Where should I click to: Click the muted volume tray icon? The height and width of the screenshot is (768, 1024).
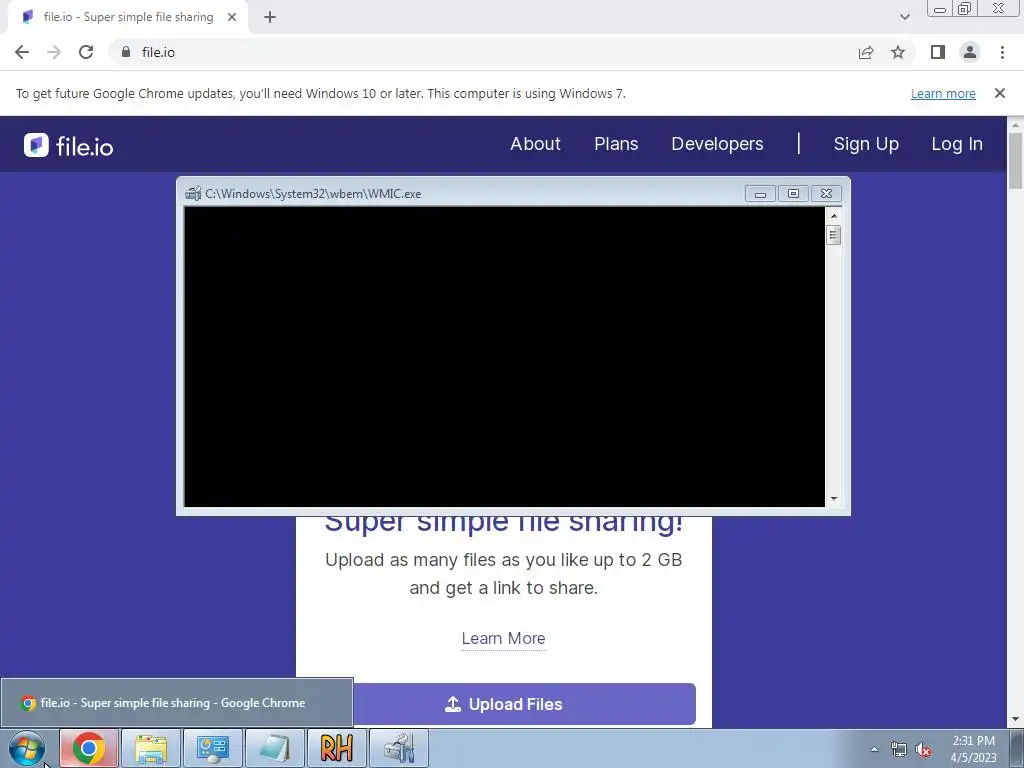(923, 749)
